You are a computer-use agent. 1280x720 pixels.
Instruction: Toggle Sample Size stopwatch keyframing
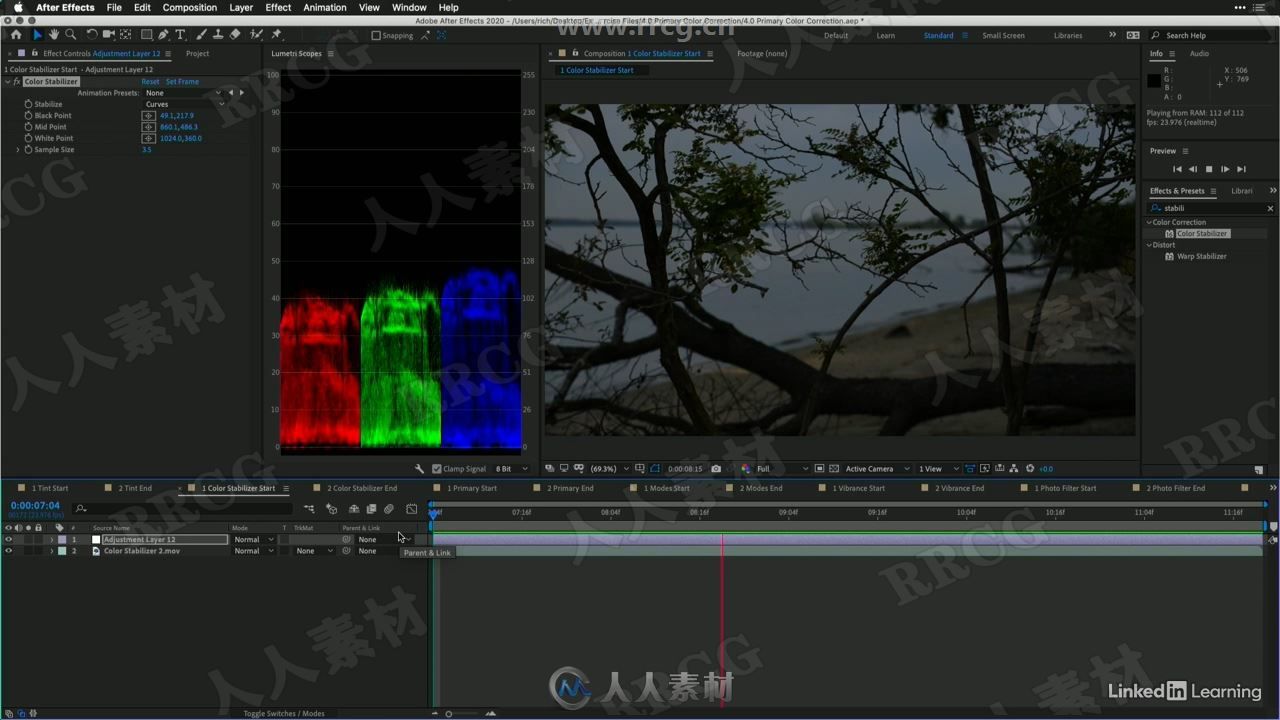coord(28,150)
